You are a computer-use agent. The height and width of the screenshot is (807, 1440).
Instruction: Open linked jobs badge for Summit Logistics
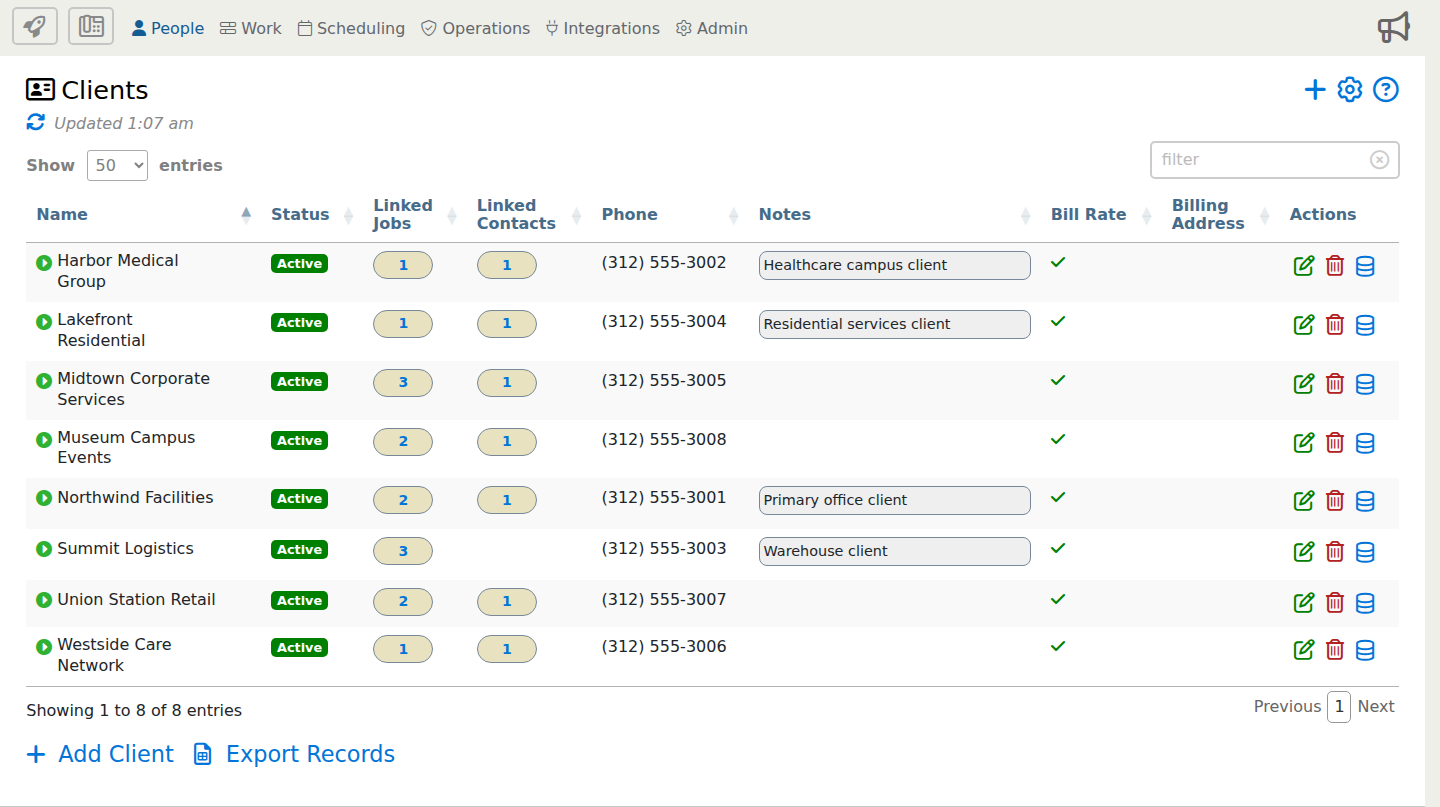coord(403,551)
